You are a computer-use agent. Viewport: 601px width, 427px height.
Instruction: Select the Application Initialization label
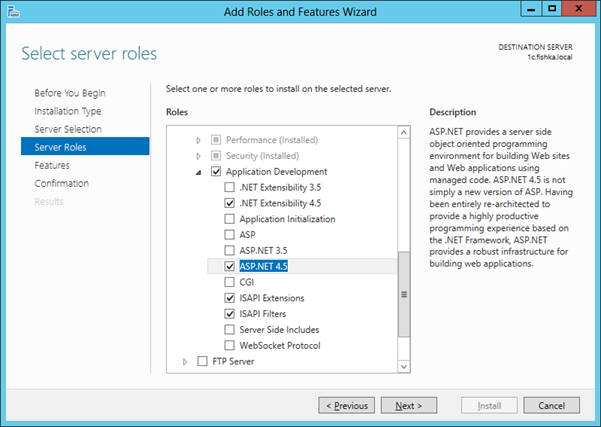tap(287, 219)
